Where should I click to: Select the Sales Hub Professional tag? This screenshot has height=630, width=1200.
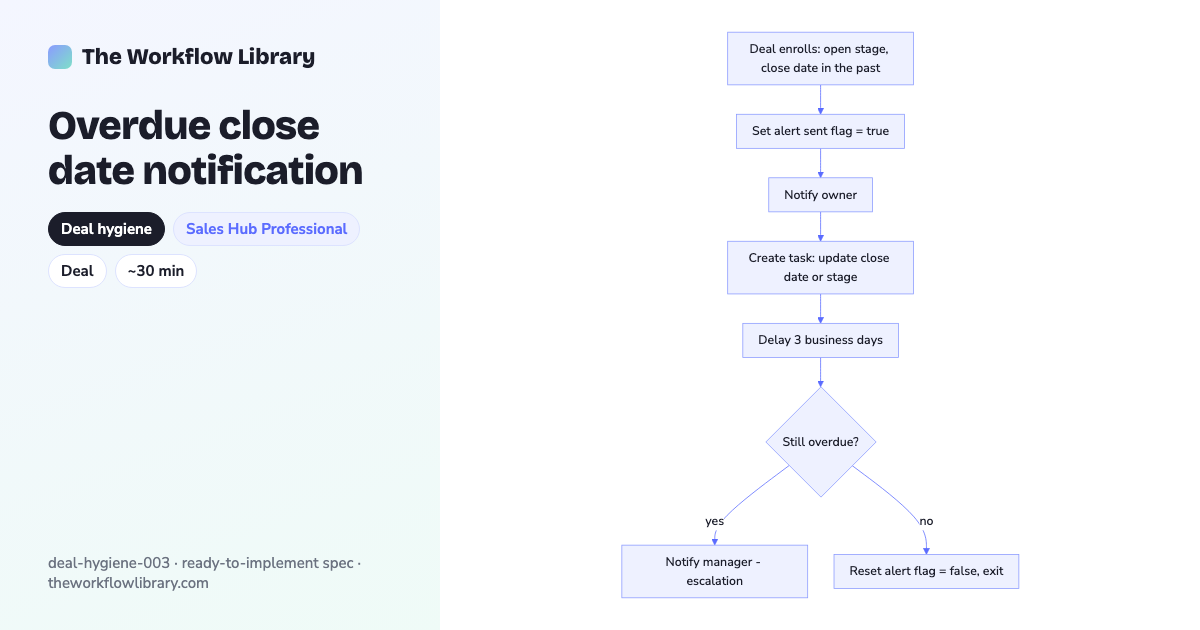(266, 229)
